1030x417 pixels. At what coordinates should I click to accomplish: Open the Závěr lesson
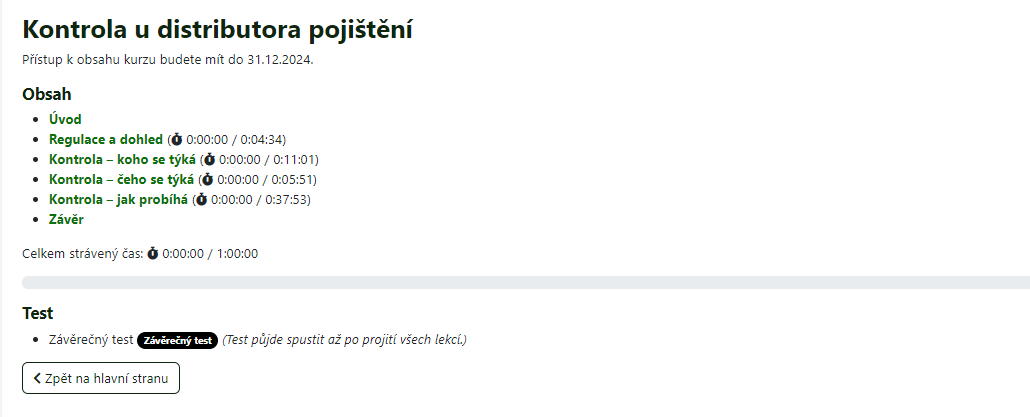[x=66, y=219]
